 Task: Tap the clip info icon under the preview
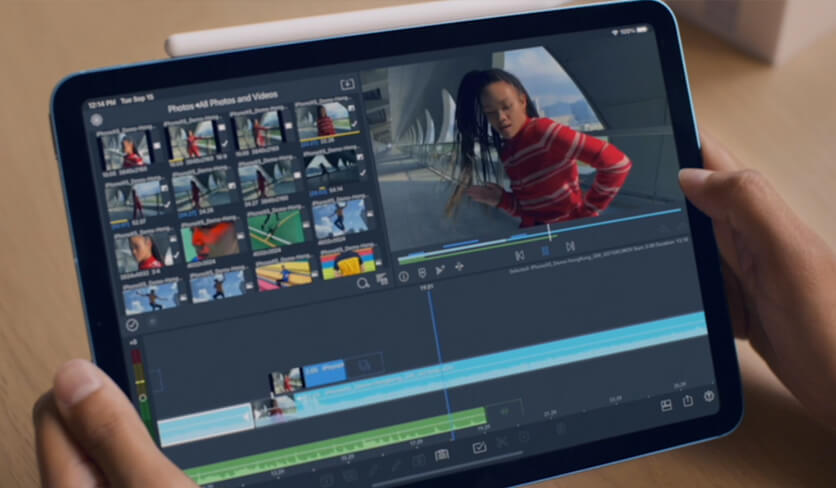[x=404, y=276]
